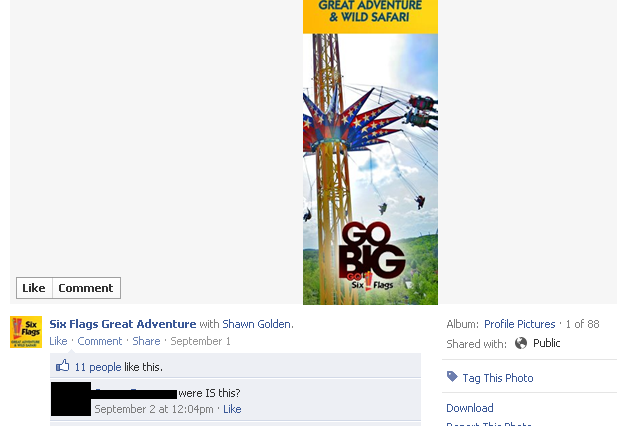Select Tag This Photo option

[498, 378]
